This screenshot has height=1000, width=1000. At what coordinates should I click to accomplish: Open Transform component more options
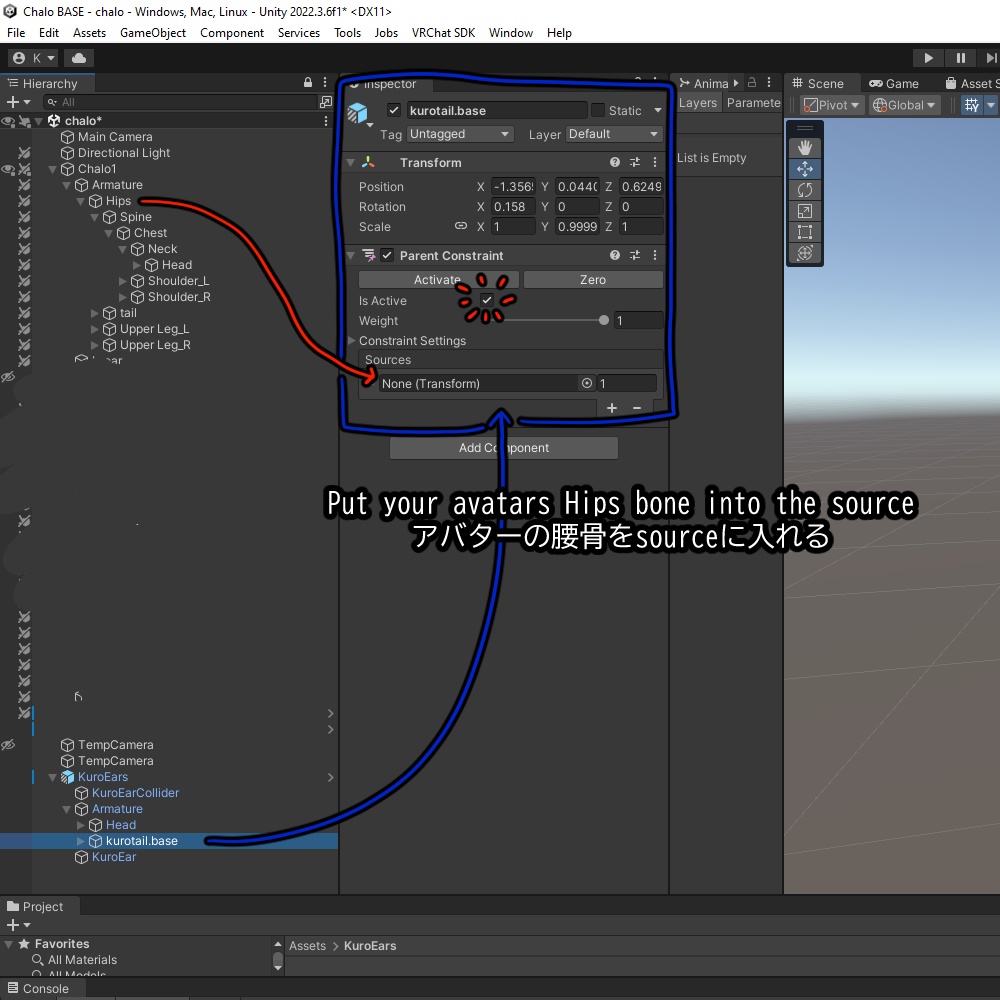[x=655, y=162]
